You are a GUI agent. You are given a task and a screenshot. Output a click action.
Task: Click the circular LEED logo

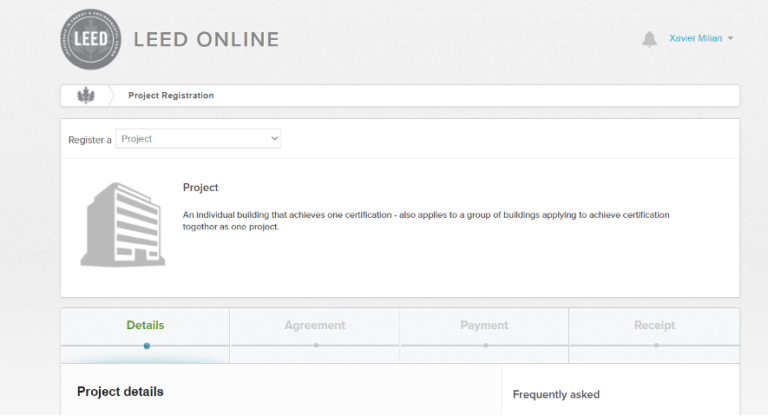coord(90,40)
